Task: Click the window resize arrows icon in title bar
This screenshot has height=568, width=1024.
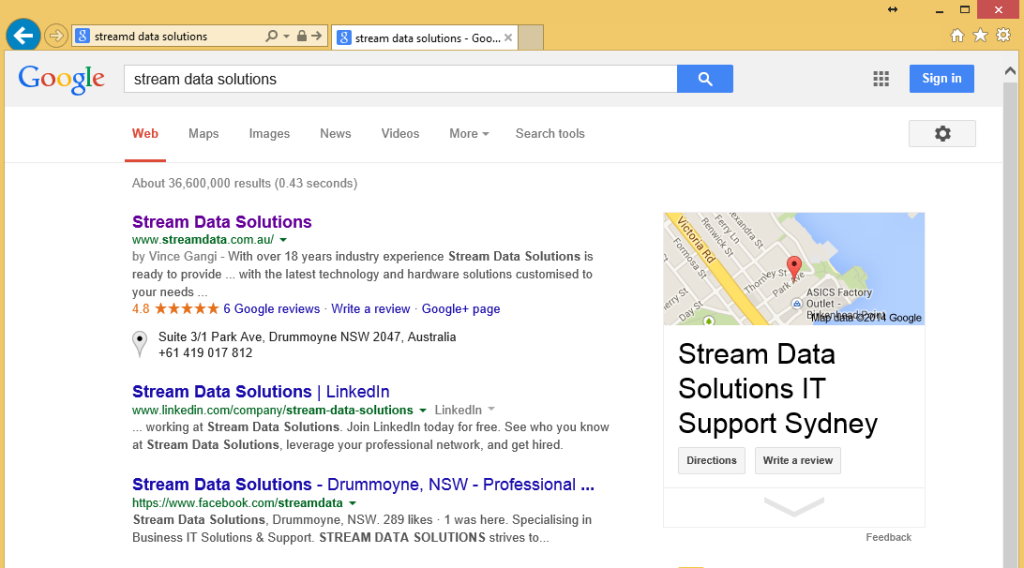Action: (893, 9)
